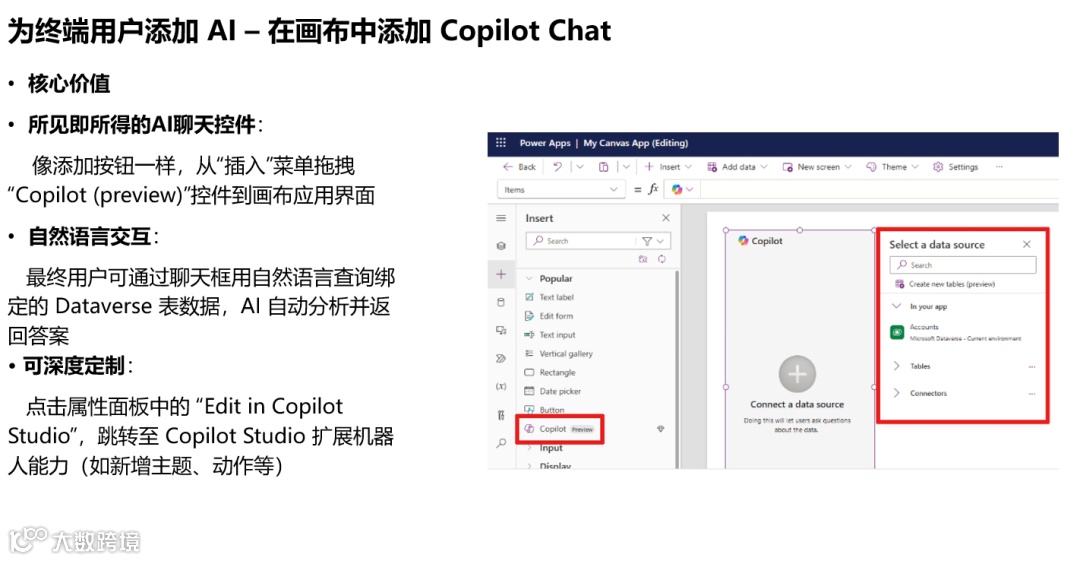1080x561 pixels.
Task: Click the green Accounts Dataverse icon
Action: pyautogui.click(x=897, y=332)
